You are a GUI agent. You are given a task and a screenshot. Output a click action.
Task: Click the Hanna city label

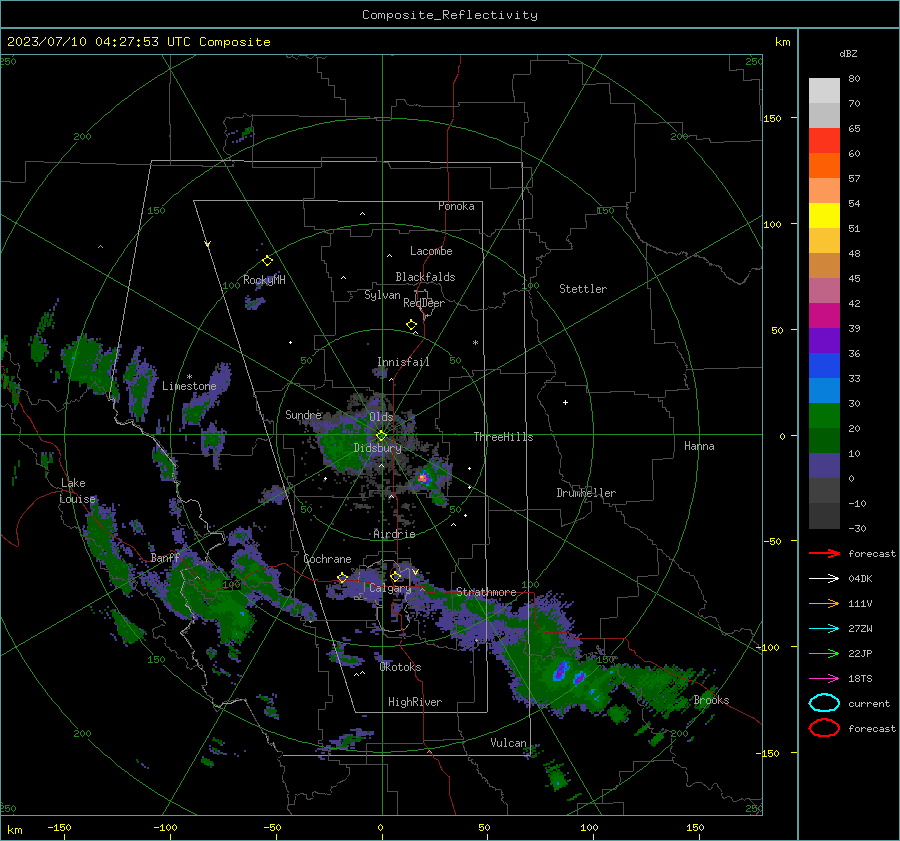(x=699, y=446)
